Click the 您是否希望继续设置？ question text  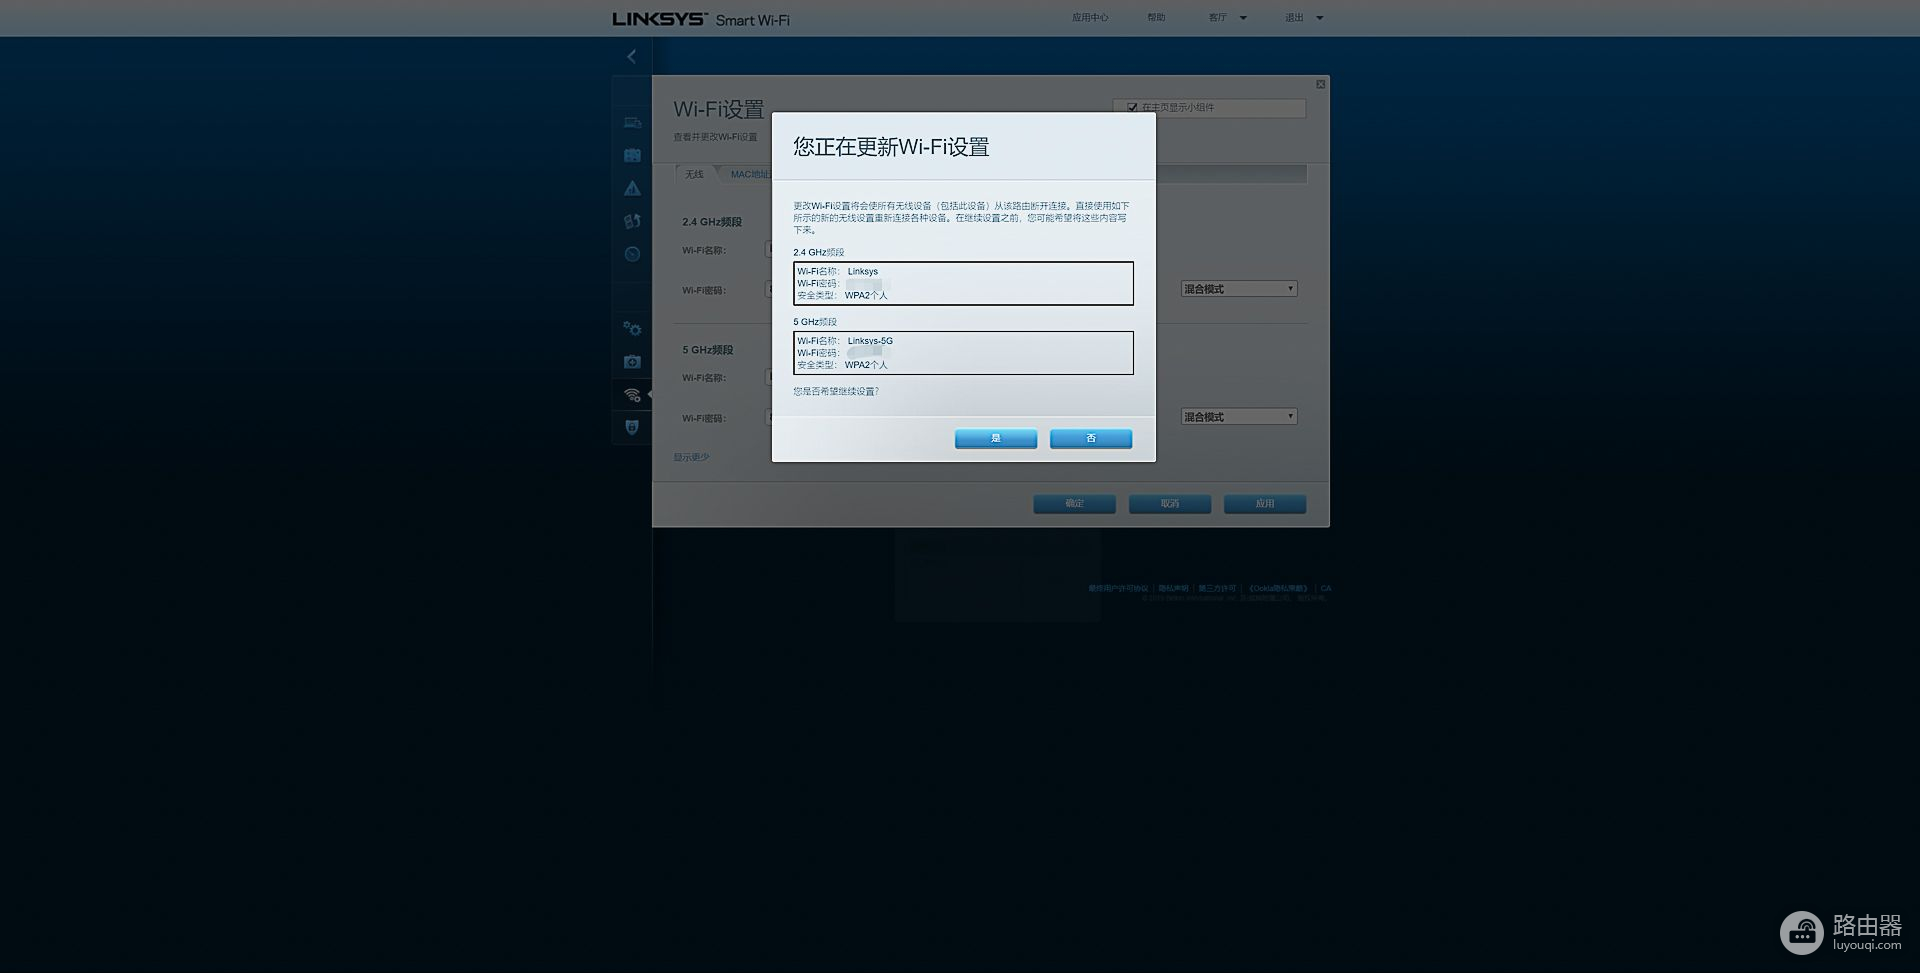click(x=836, y=392)
